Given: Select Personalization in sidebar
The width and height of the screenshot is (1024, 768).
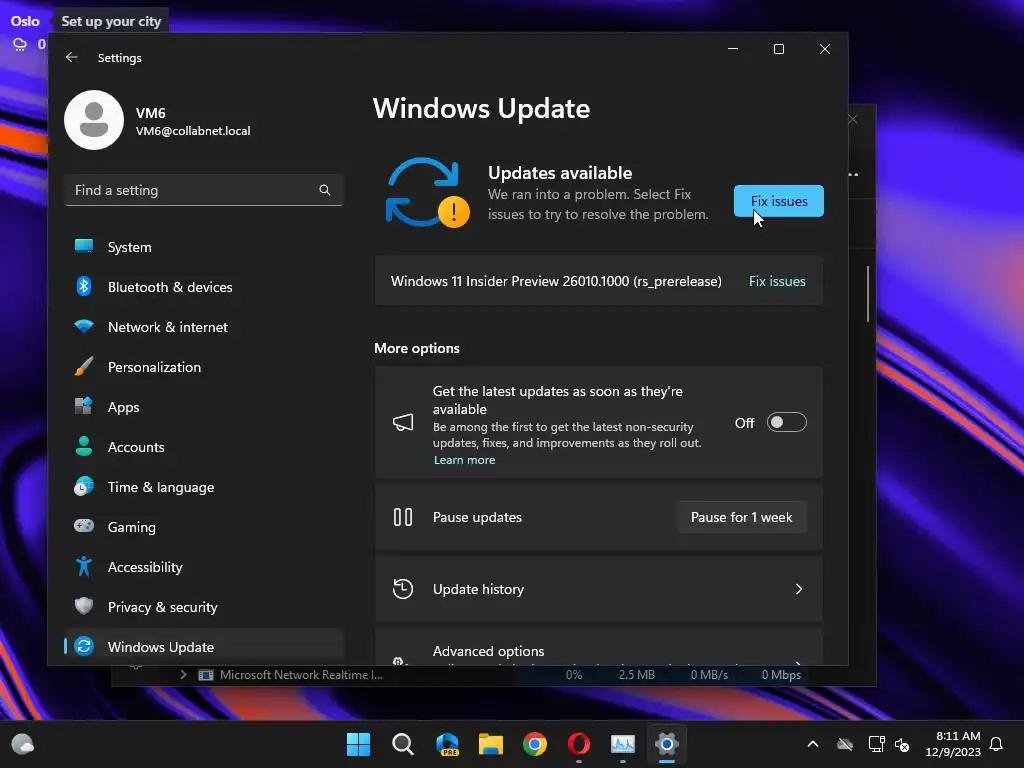Looking at the screenshot, I should (x=204, y=367).
